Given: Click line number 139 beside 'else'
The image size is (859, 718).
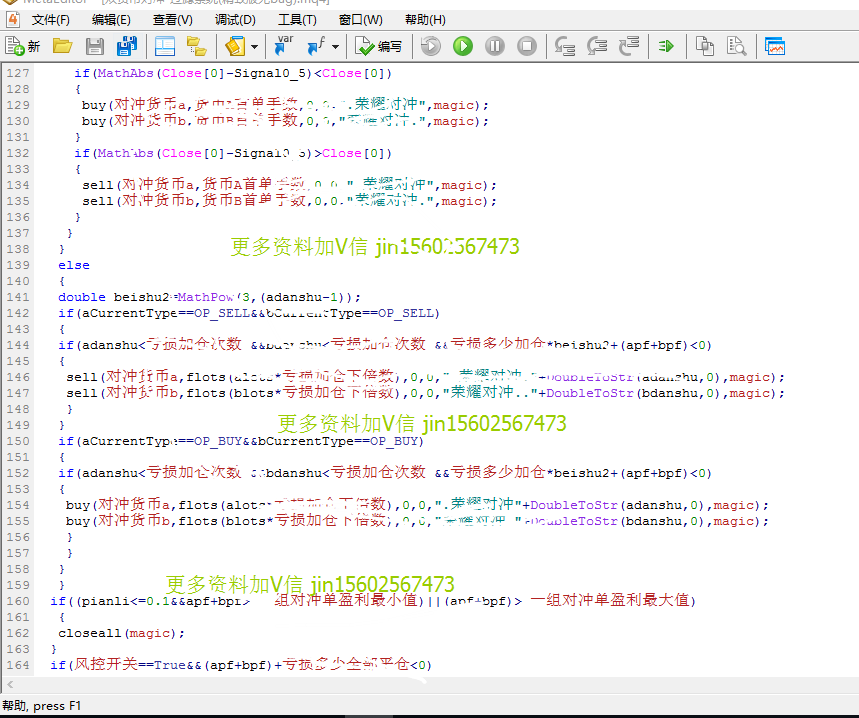Looking at the screenshot, I should point(18,265).
